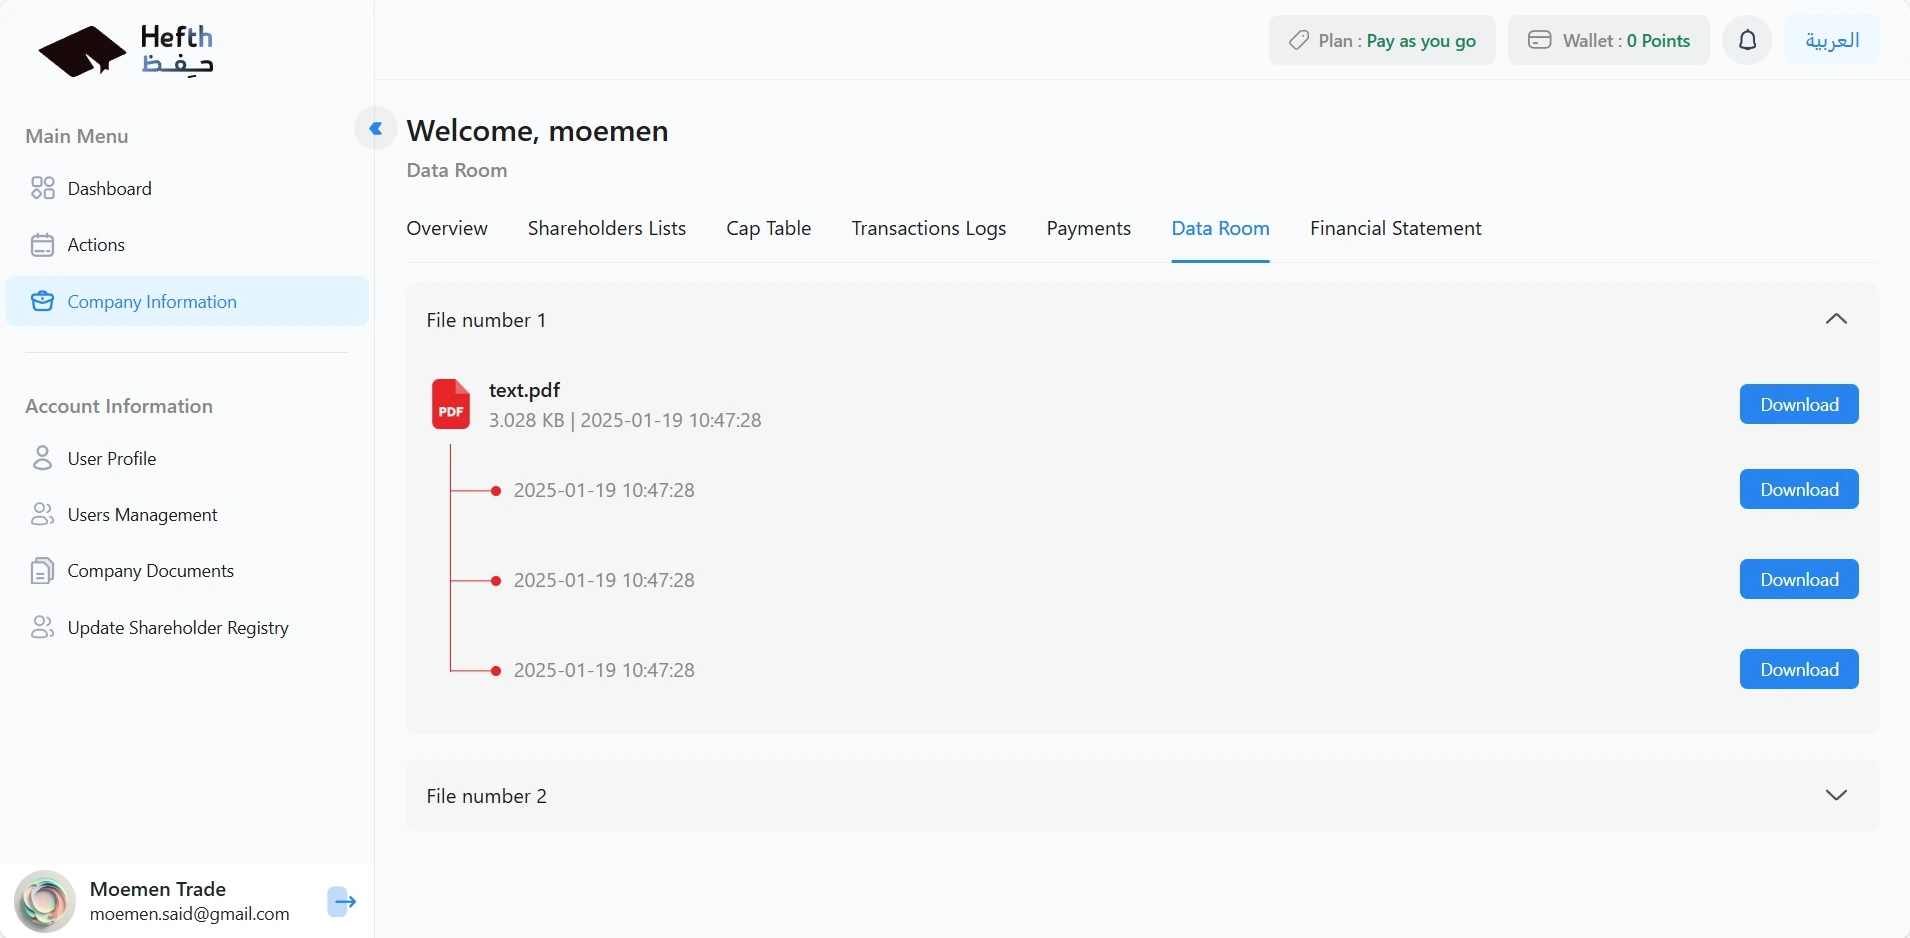Open Wallet points balance
1910x938 pixels.
(1608, 40)
